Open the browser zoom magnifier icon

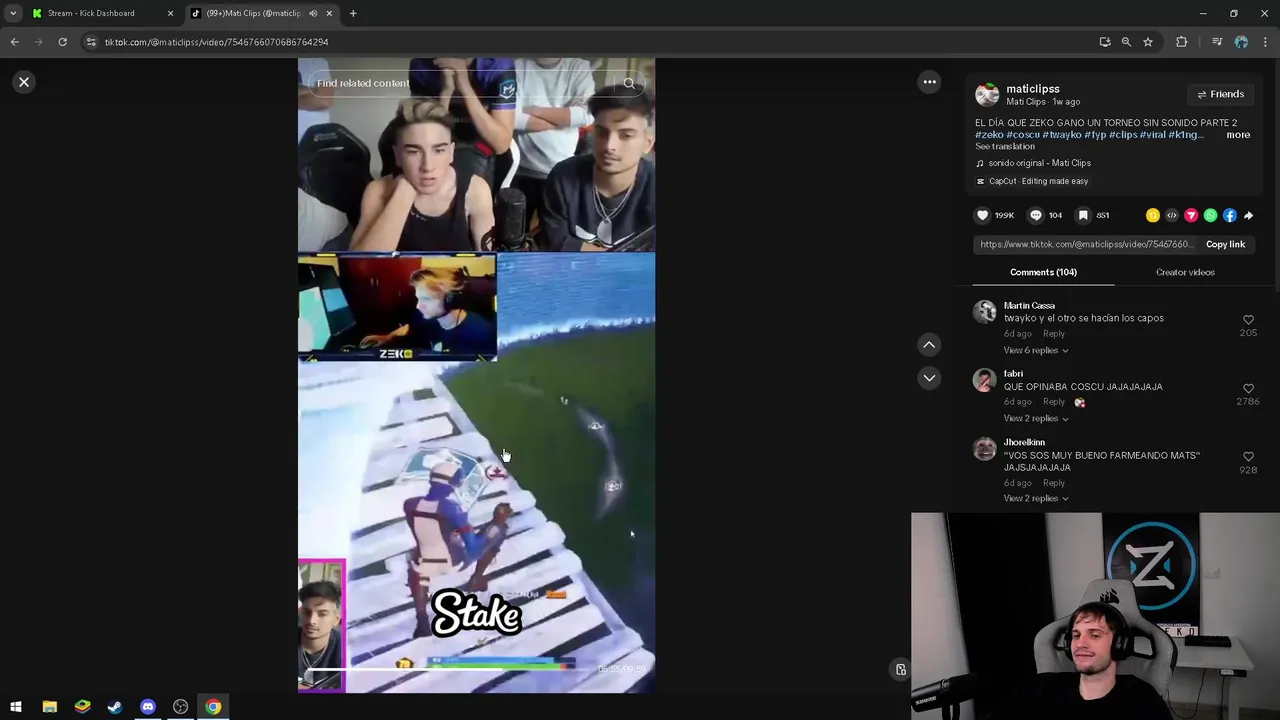tap(1126, 42)
